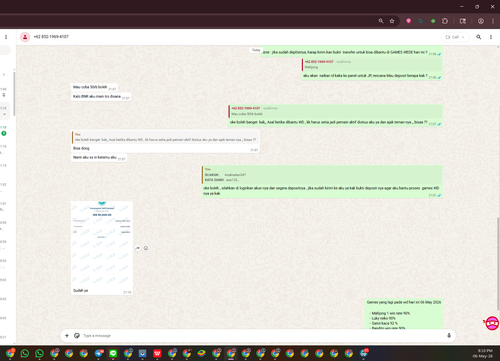Click the chat list vertical scrollbar
500x361 pixels.
coord(14,93)
